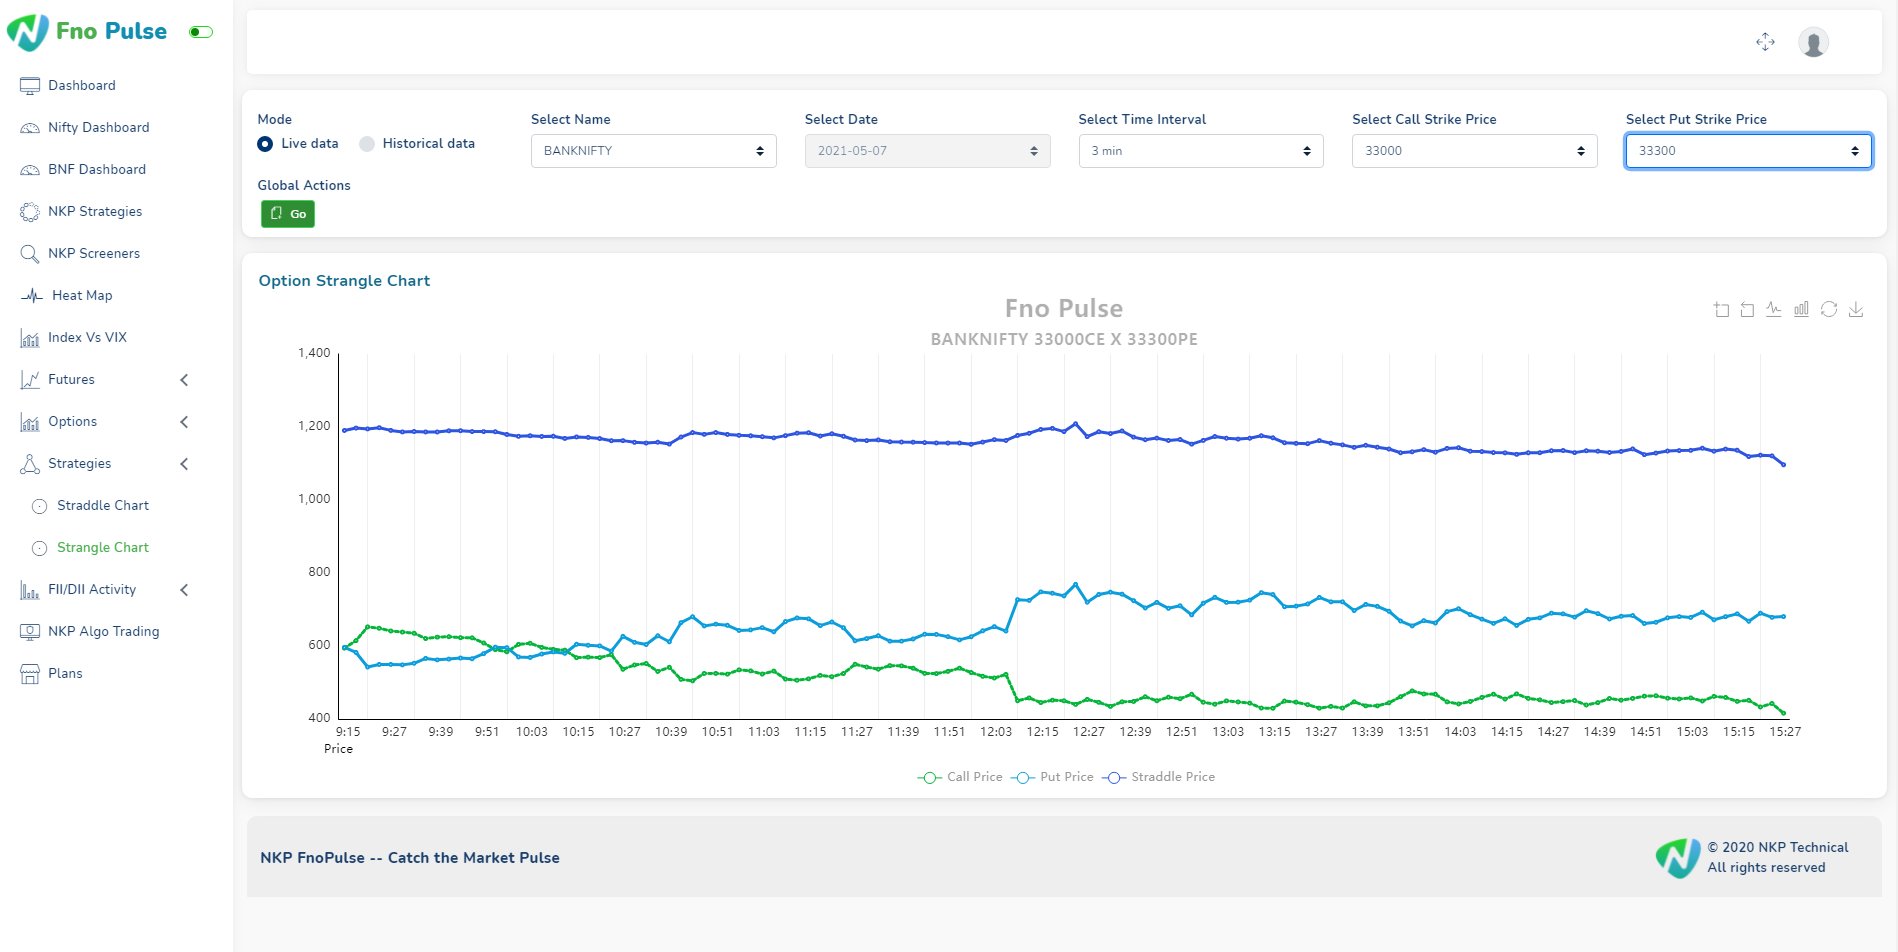1898x952 pixels.
Task: Click the green Go button
Action: (288, 214)
